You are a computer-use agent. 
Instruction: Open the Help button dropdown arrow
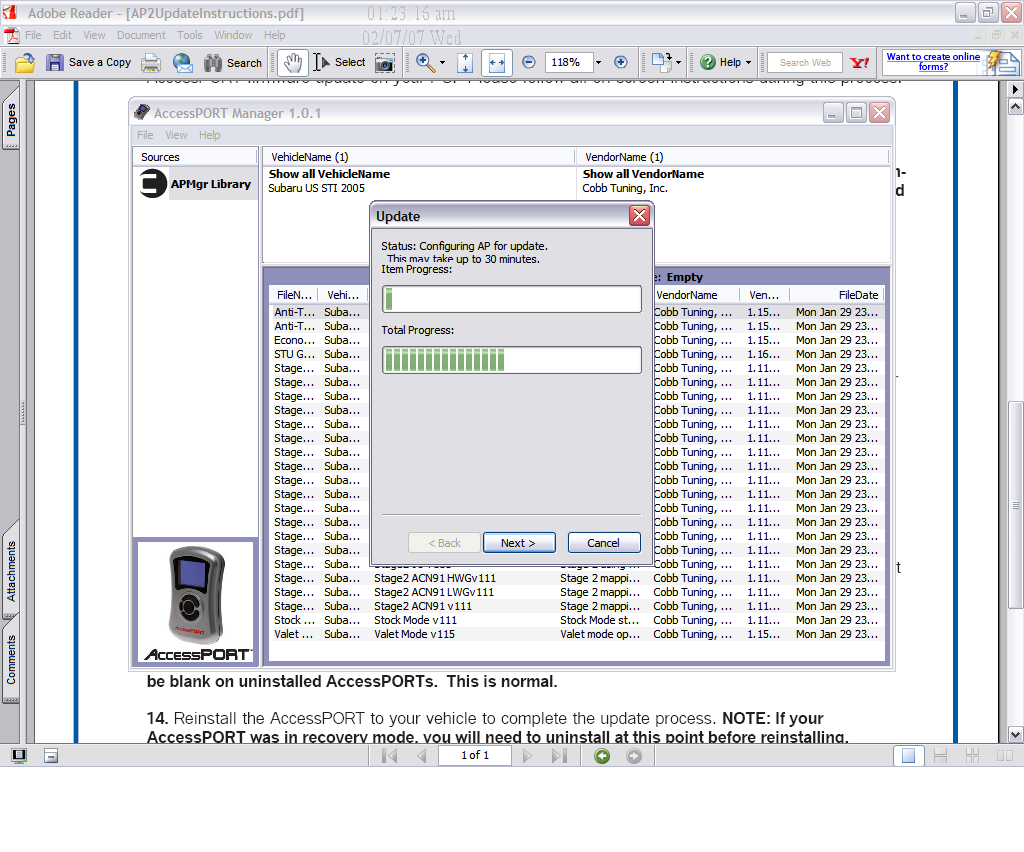(748, 63)
